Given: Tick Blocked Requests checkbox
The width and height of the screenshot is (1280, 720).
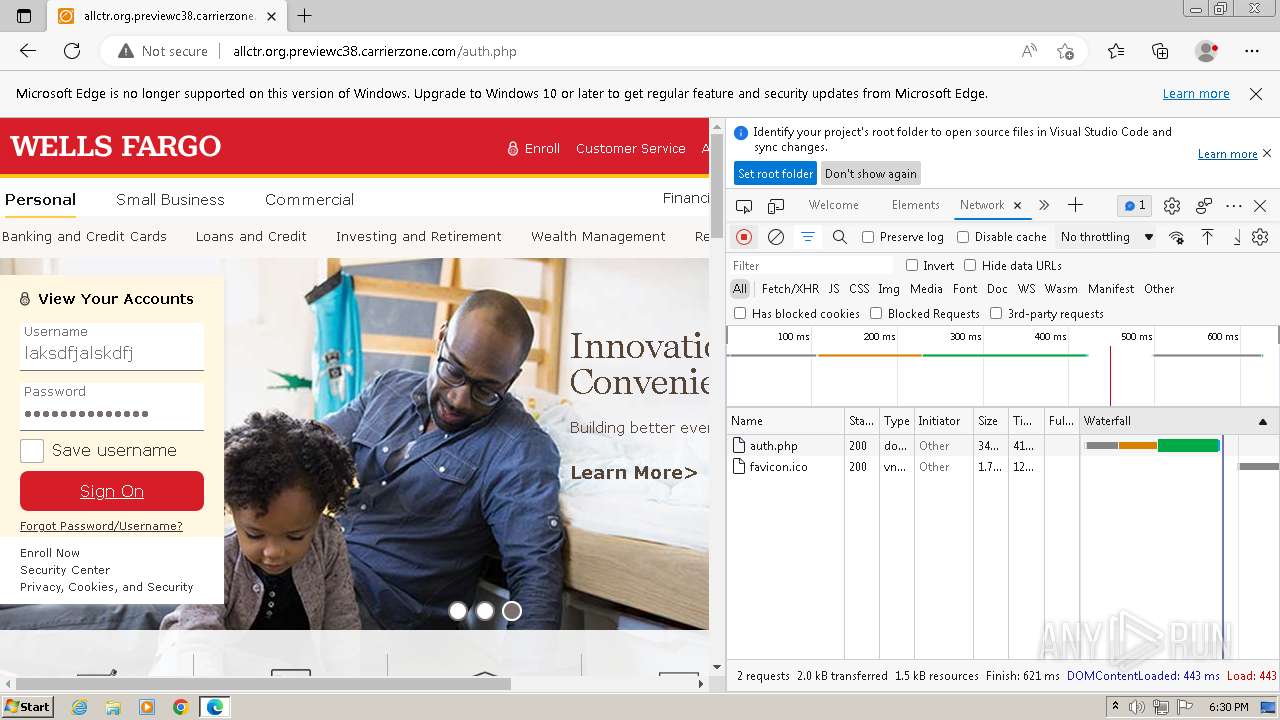Looking at the screenshot, I should point(876,313).
